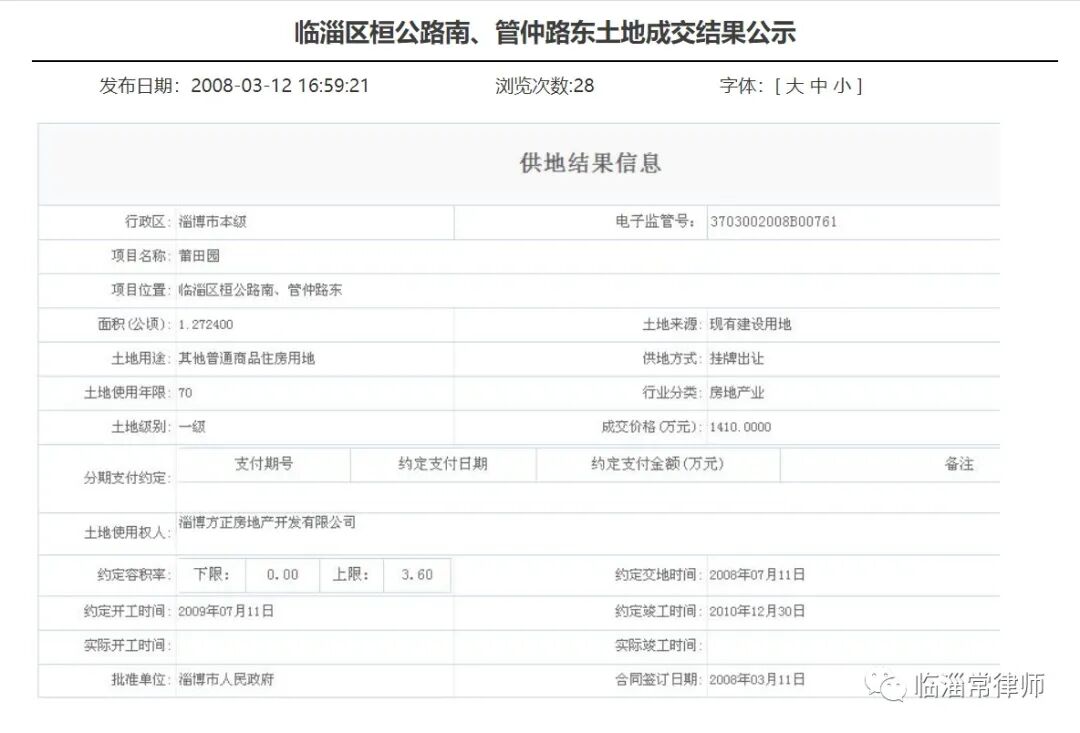
Task: Select project location 临淄区桓公路南、管仲路东 in table
Action: [x=260, y=290]
